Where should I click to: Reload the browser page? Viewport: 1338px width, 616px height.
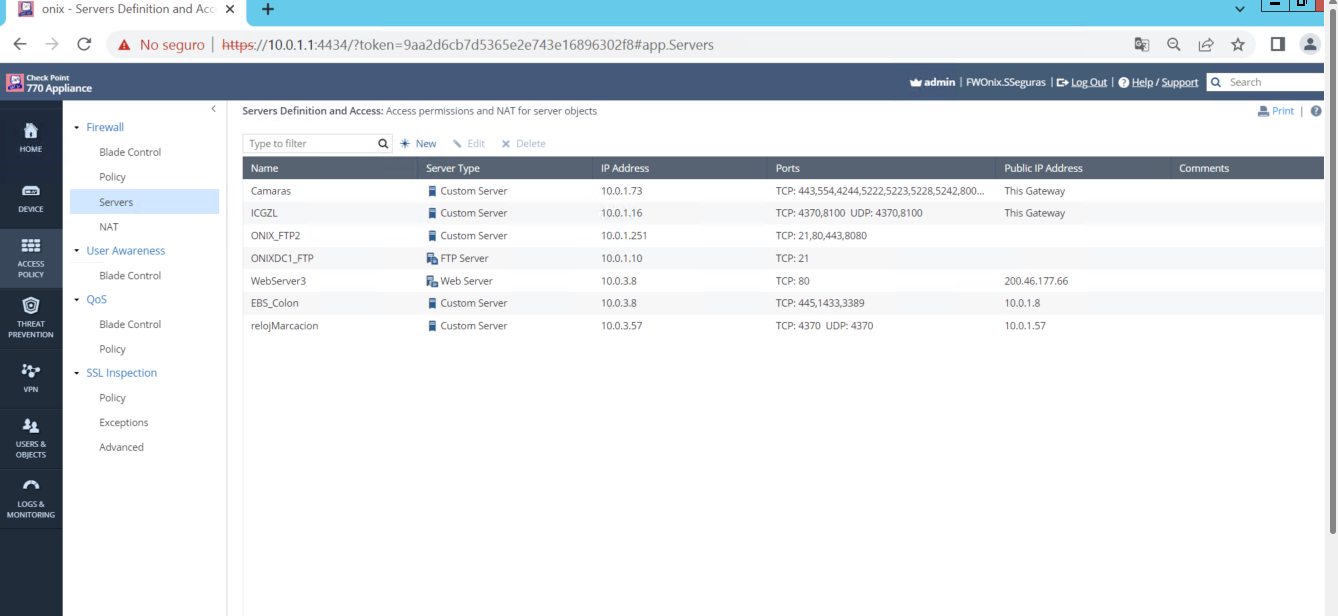click(x=84, y=44)
